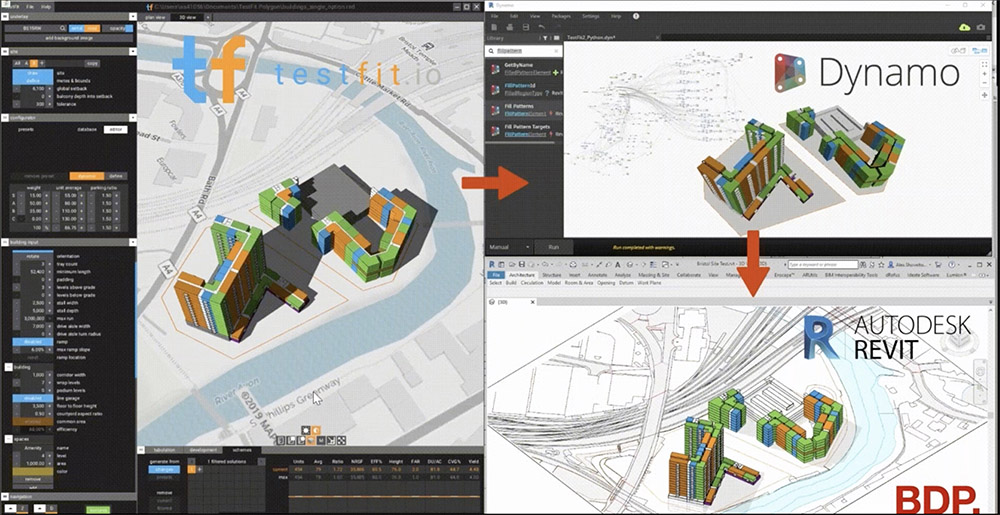Click the magnifier icon in TestFit underlay search
Viewport: 1000px width, 515px height.
pos(62,29)
